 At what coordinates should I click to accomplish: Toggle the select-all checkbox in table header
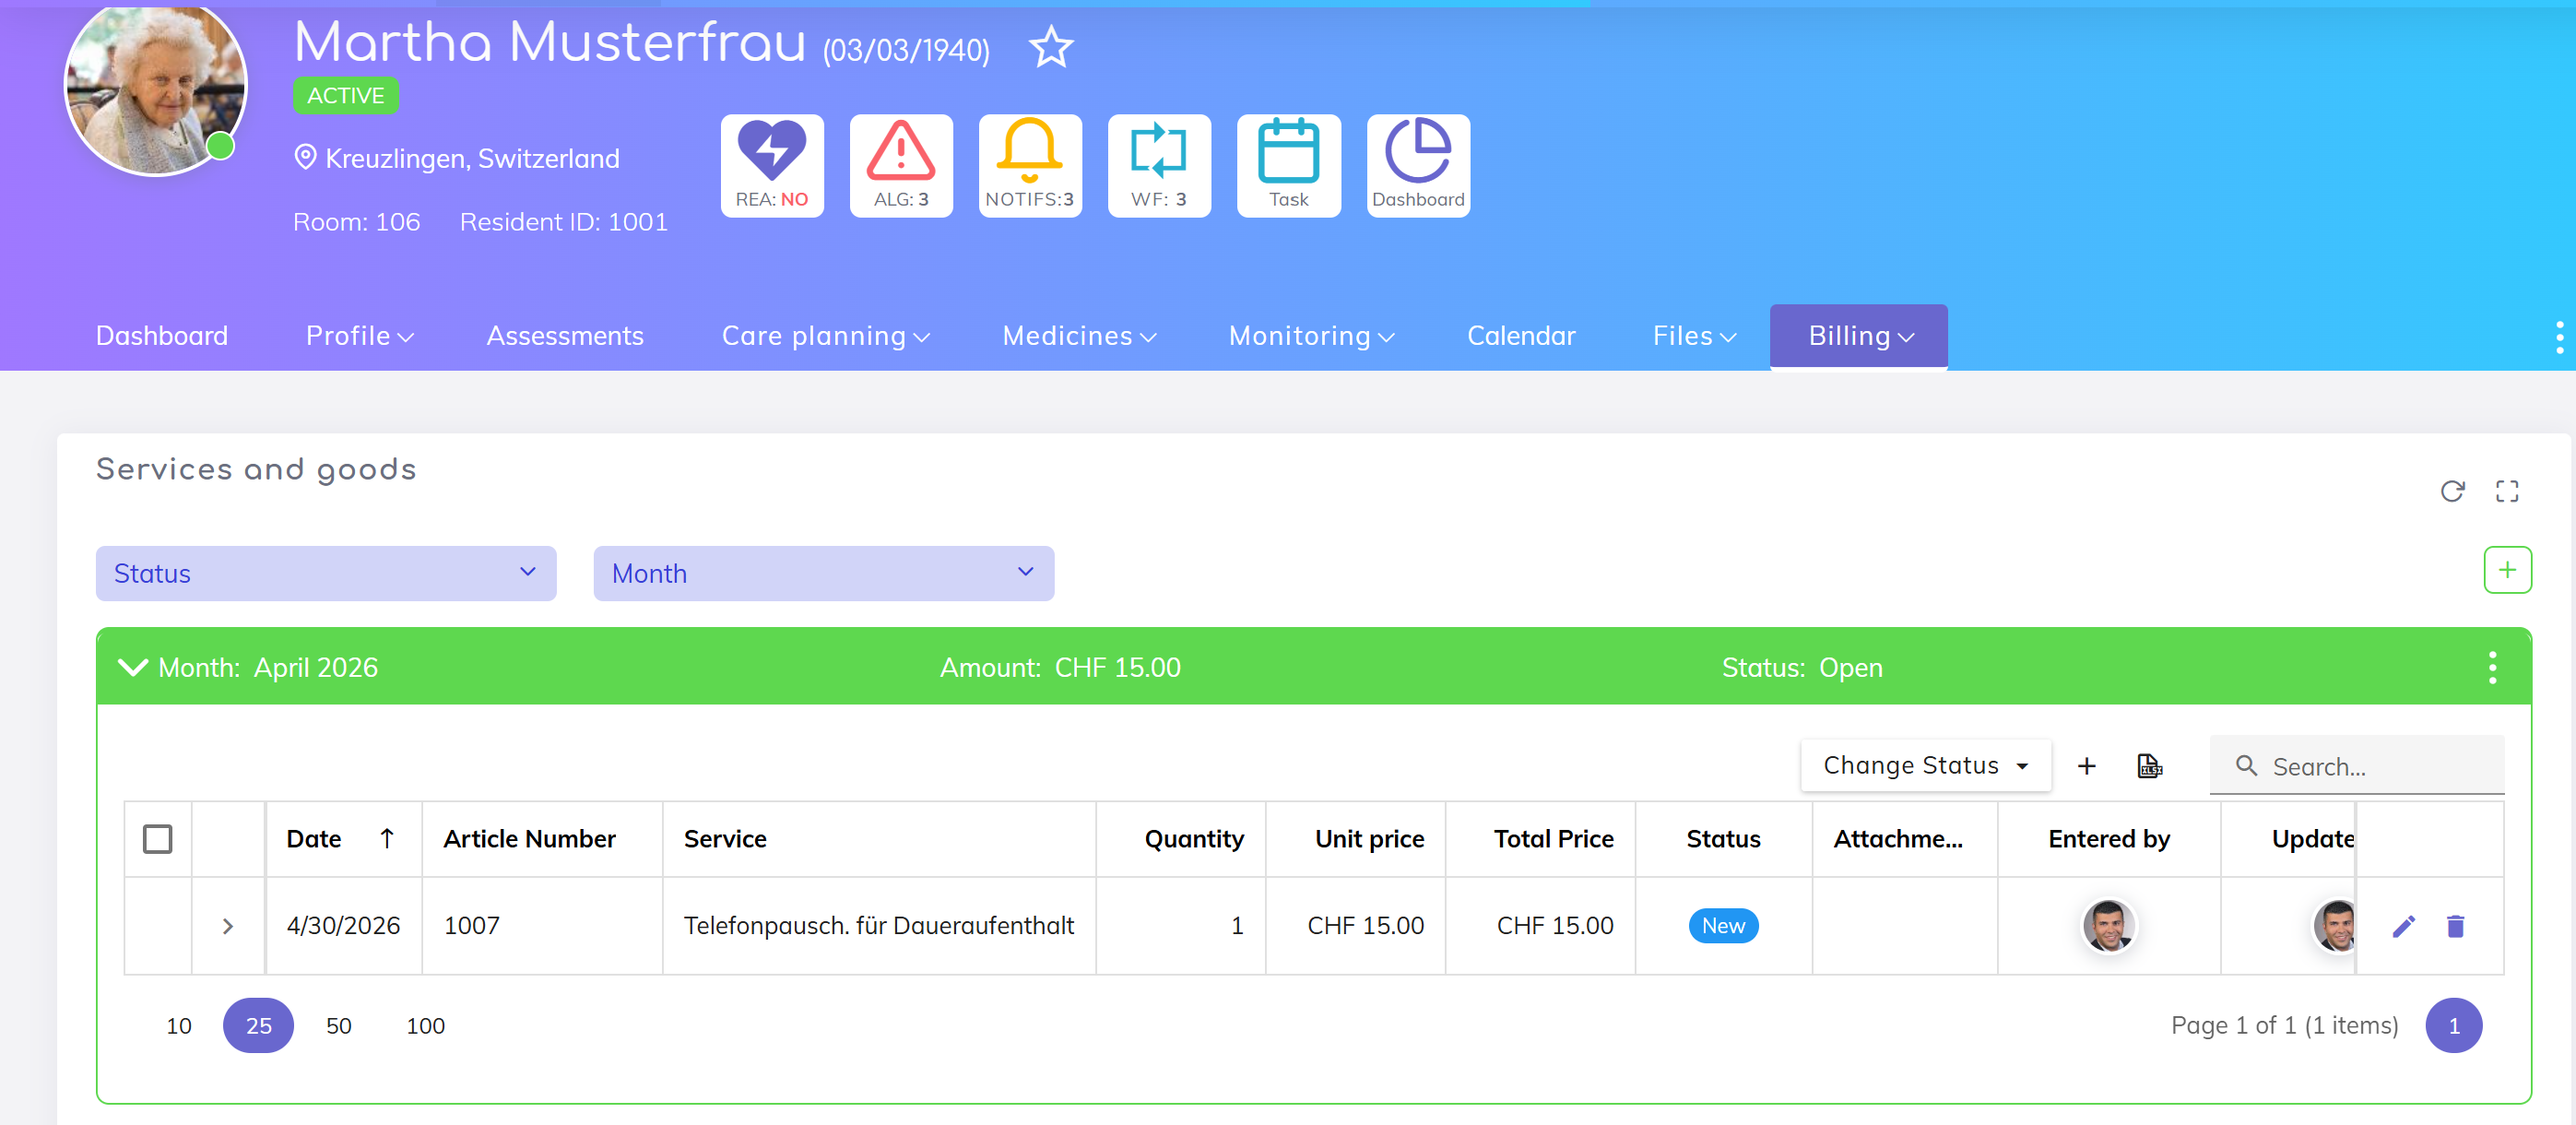(x=157, y=838)
